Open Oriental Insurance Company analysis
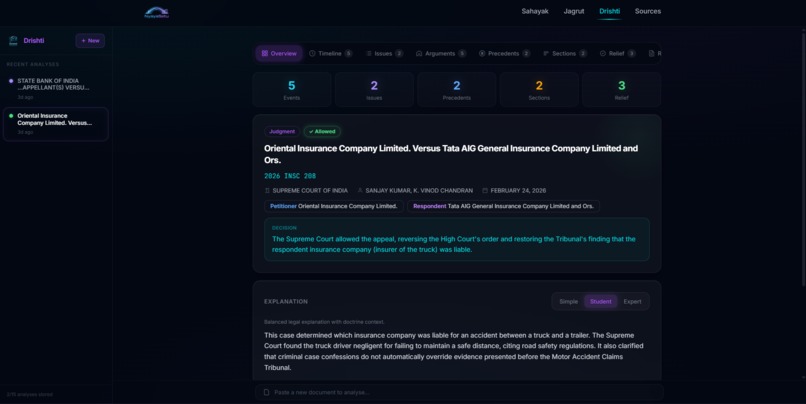Image resolution: width=806 pixels, height=404 pixels. coord(56,124)
